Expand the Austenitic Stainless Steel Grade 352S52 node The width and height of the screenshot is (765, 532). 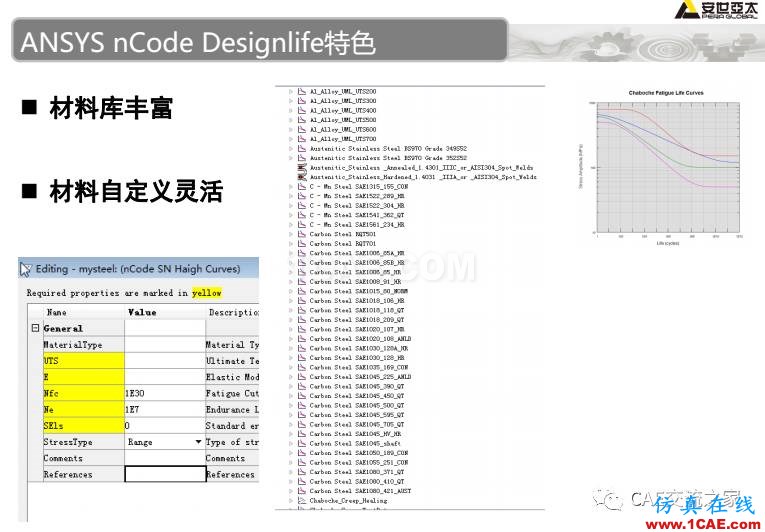tap(291, 158)
